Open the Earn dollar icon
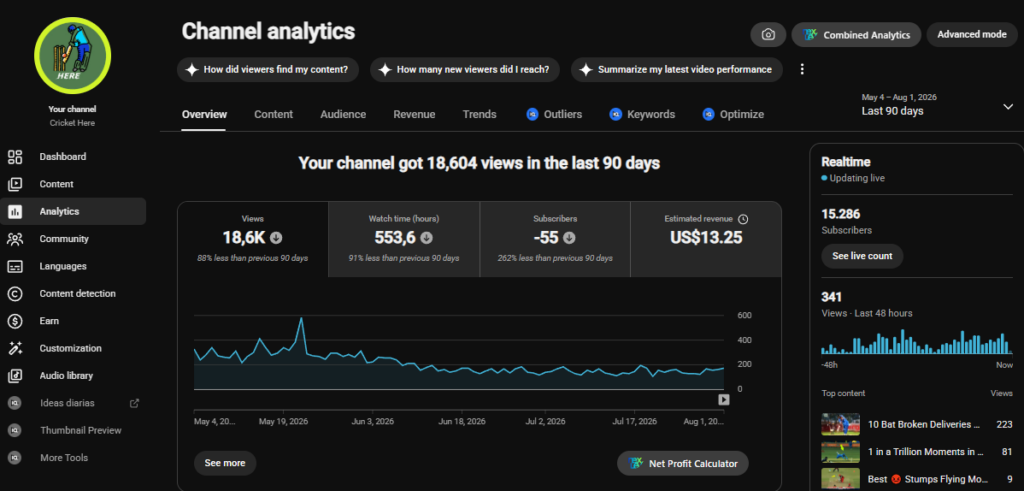Viewport: 1024px width, 491px height. pyautogui.click(x=14, y=321)
